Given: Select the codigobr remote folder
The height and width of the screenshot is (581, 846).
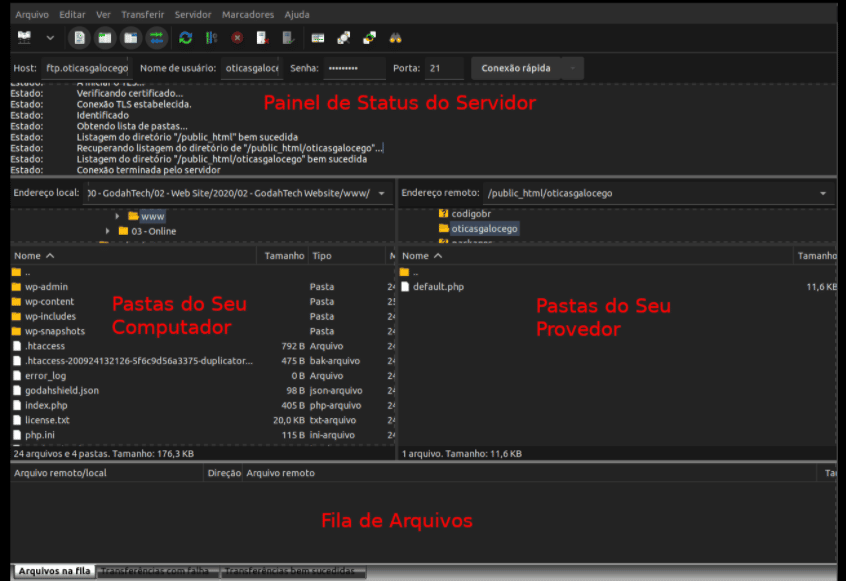Looking at the screenshot, I should [x=465, y=214].
